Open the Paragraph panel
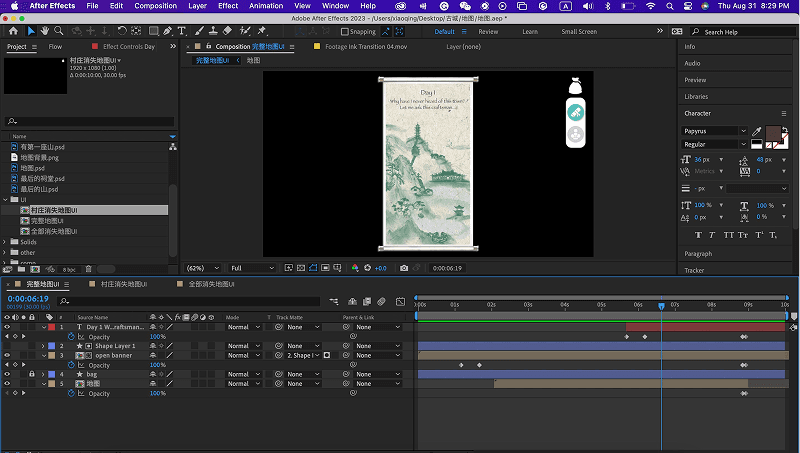Screen dimensions: 800x453 (698, 253)
